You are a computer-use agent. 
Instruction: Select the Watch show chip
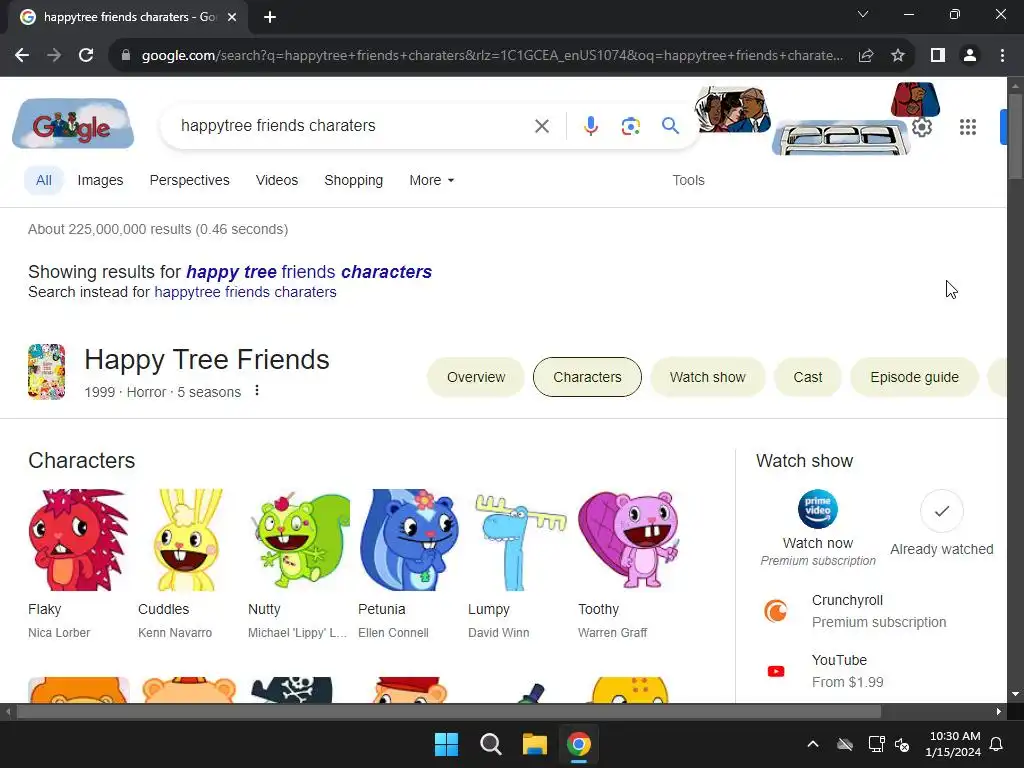point(707,377)
